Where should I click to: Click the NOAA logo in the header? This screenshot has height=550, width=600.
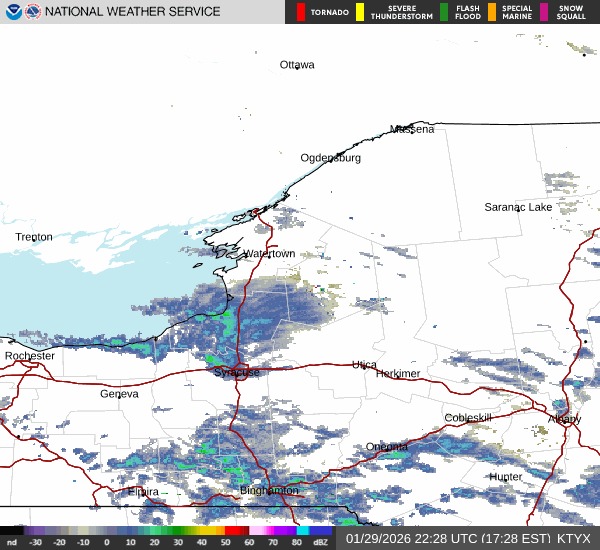click(x=11, y=12)
